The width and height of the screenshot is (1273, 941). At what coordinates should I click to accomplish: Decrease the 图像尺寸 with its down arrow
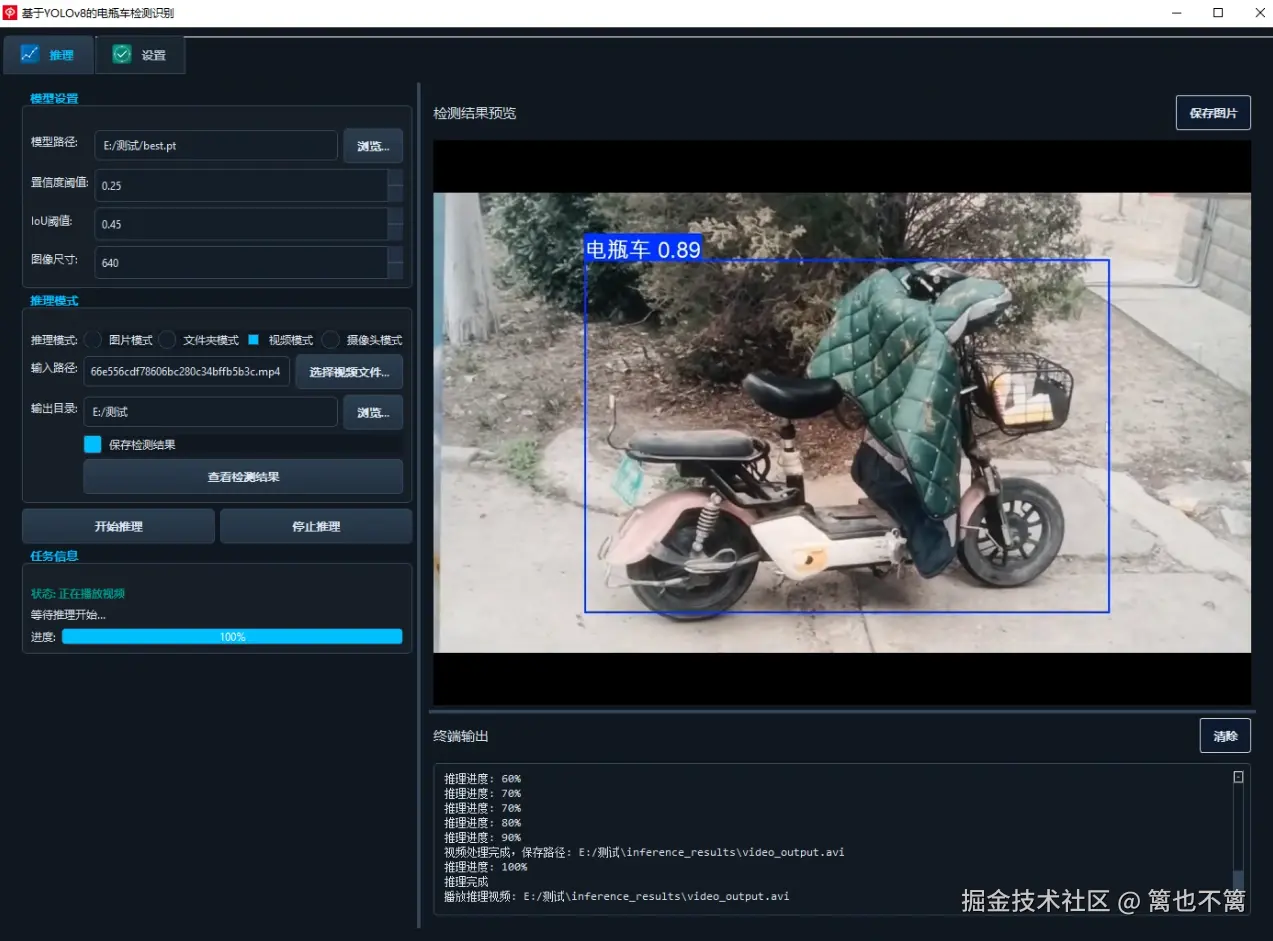396,271
